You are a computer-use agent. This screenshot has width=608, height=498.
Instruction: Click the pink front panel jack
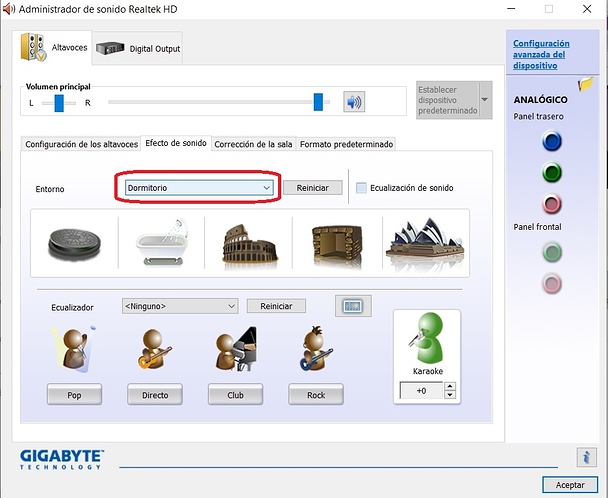[x=551, y=284]
